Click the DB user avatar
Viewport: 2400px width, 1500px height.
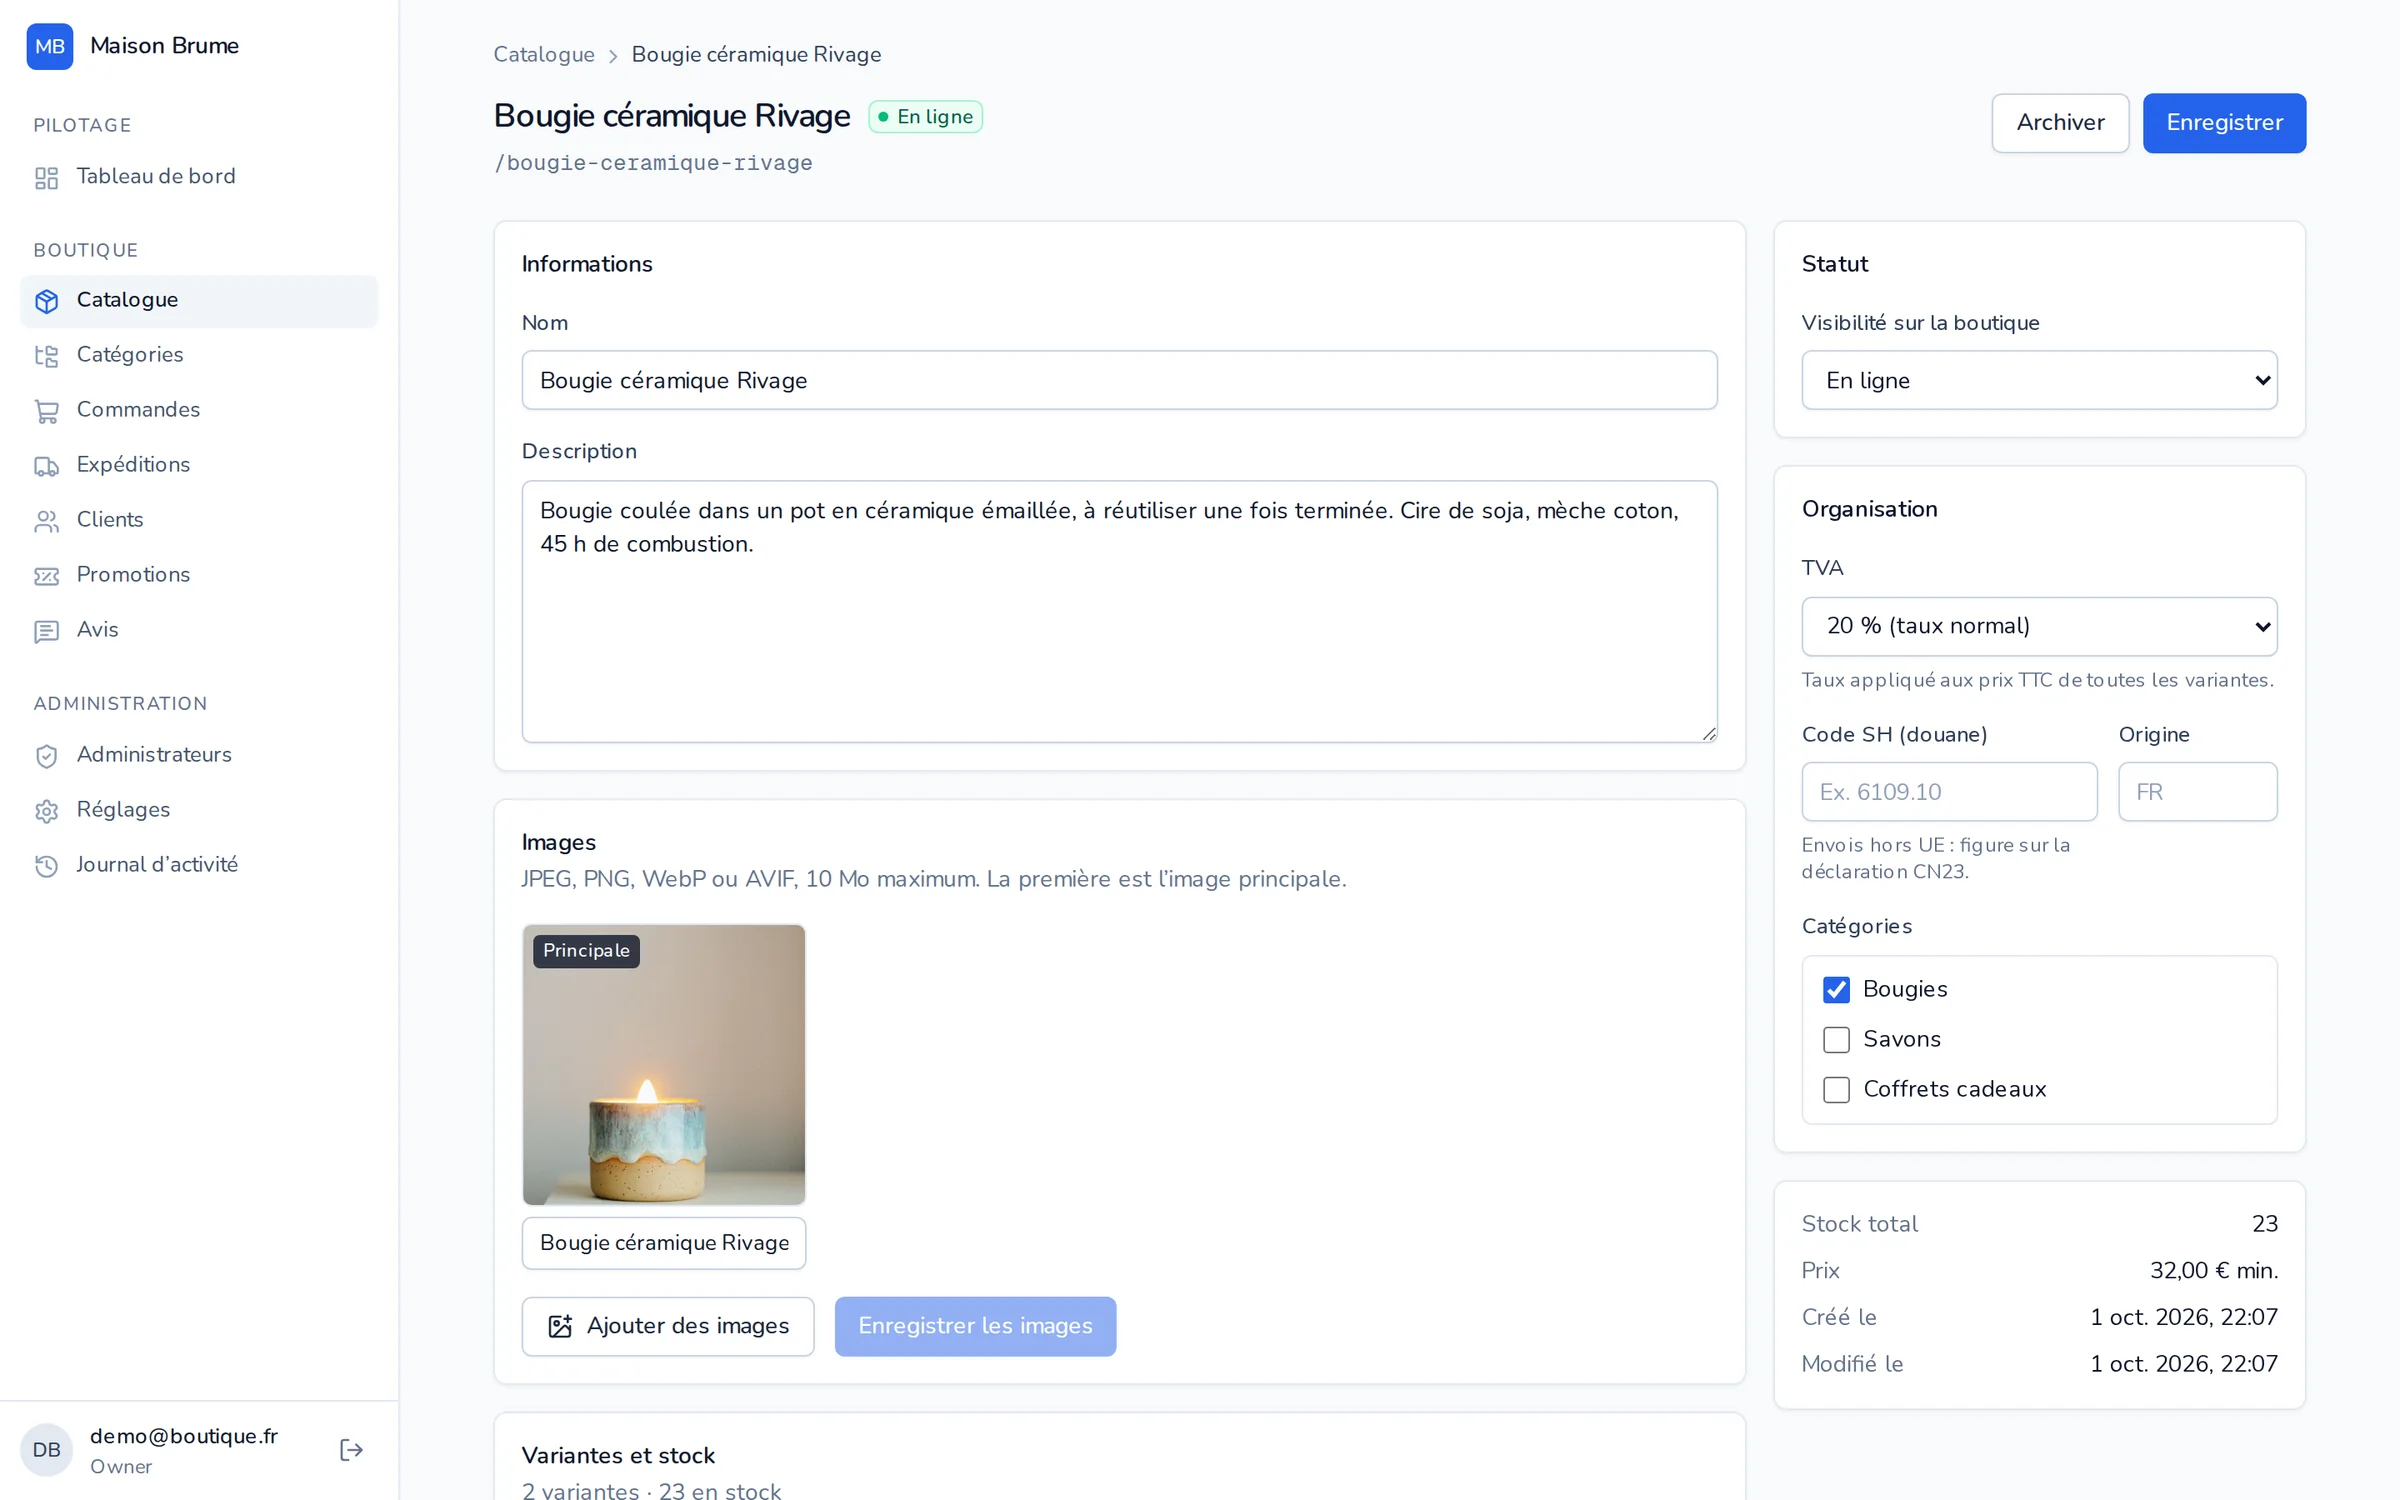click(46, 1450)
